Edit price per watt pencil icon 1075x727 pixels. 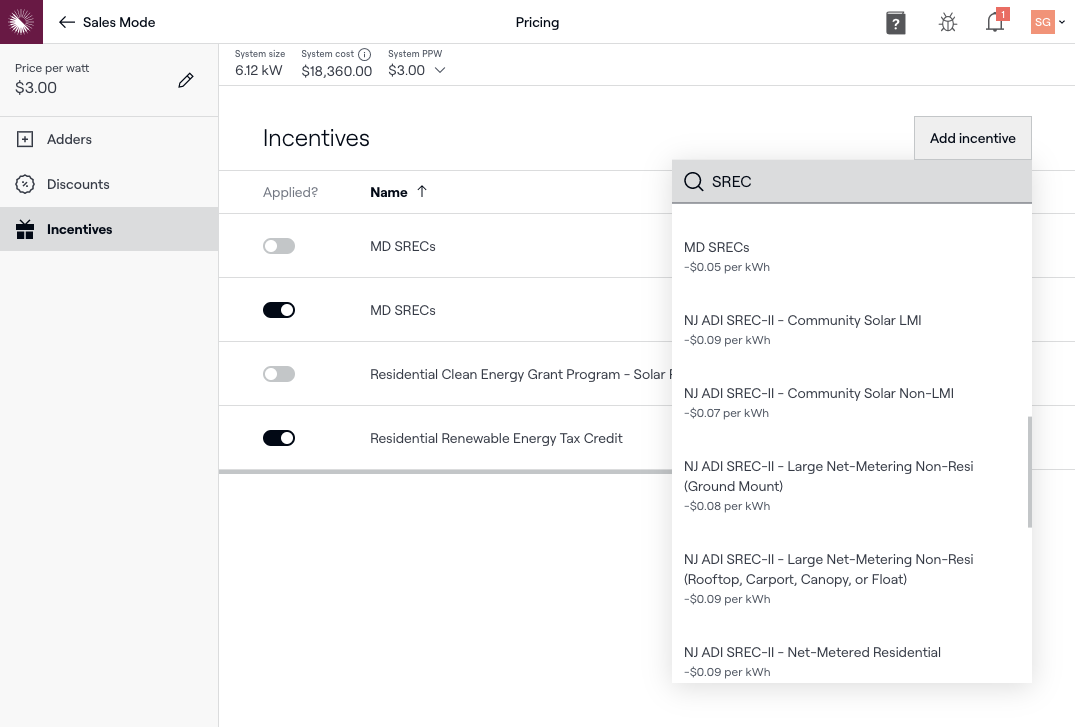(x=185, y=81)
